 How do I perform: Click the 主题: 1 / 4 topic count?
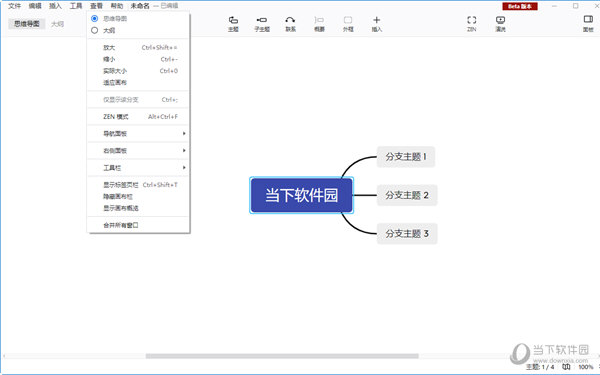(540, 367)
